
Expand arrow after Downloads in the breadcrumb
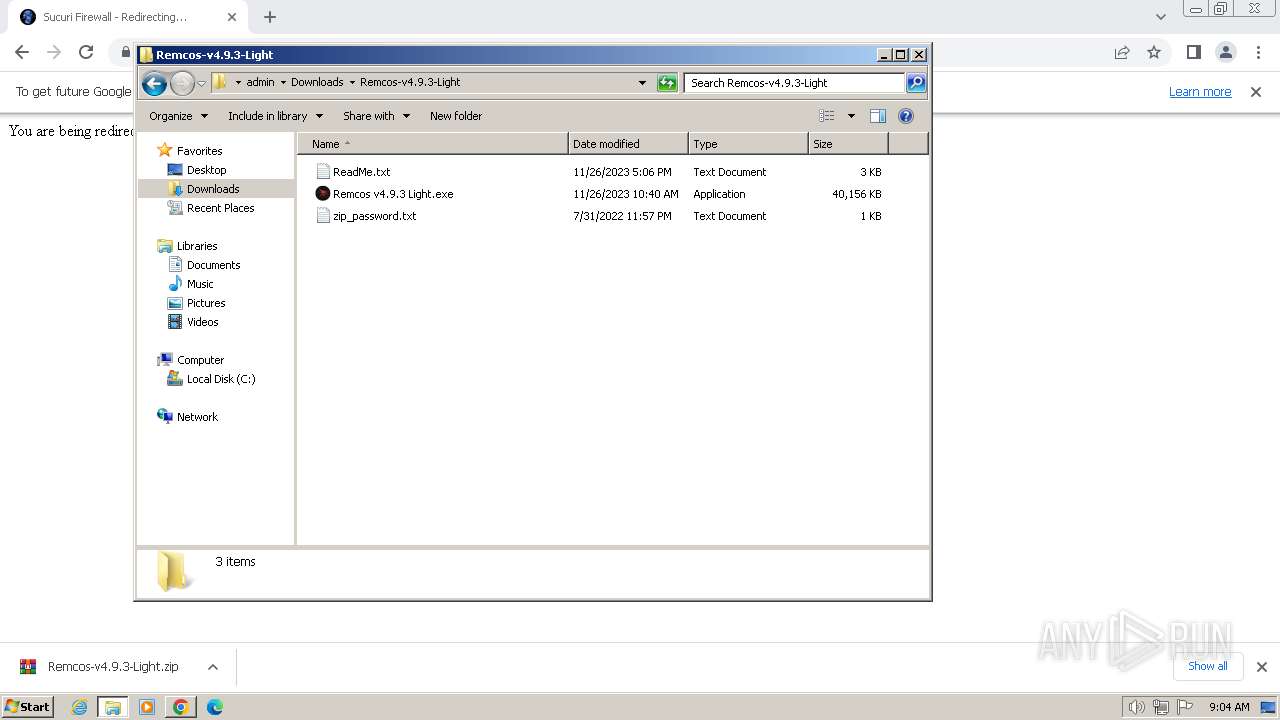(351, 83)
